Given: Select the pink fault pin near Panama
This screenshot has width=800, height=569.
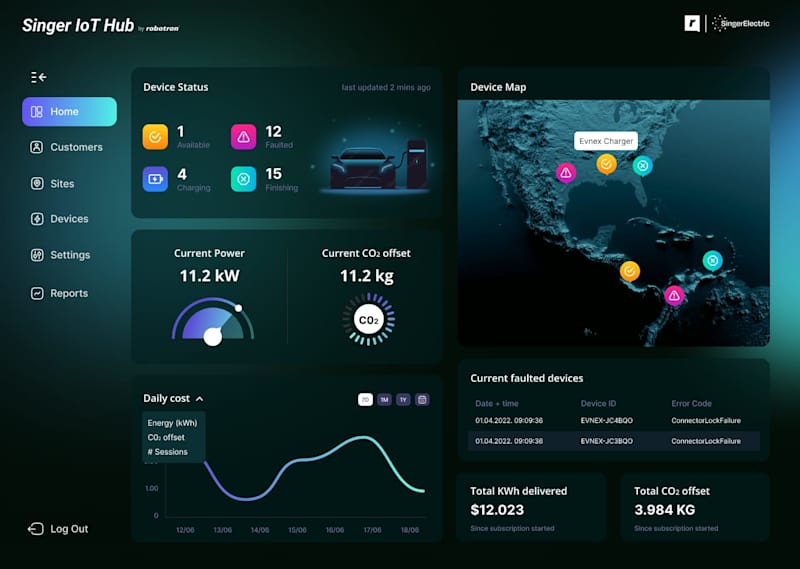Looking at the screenshot, I should 674,295.
